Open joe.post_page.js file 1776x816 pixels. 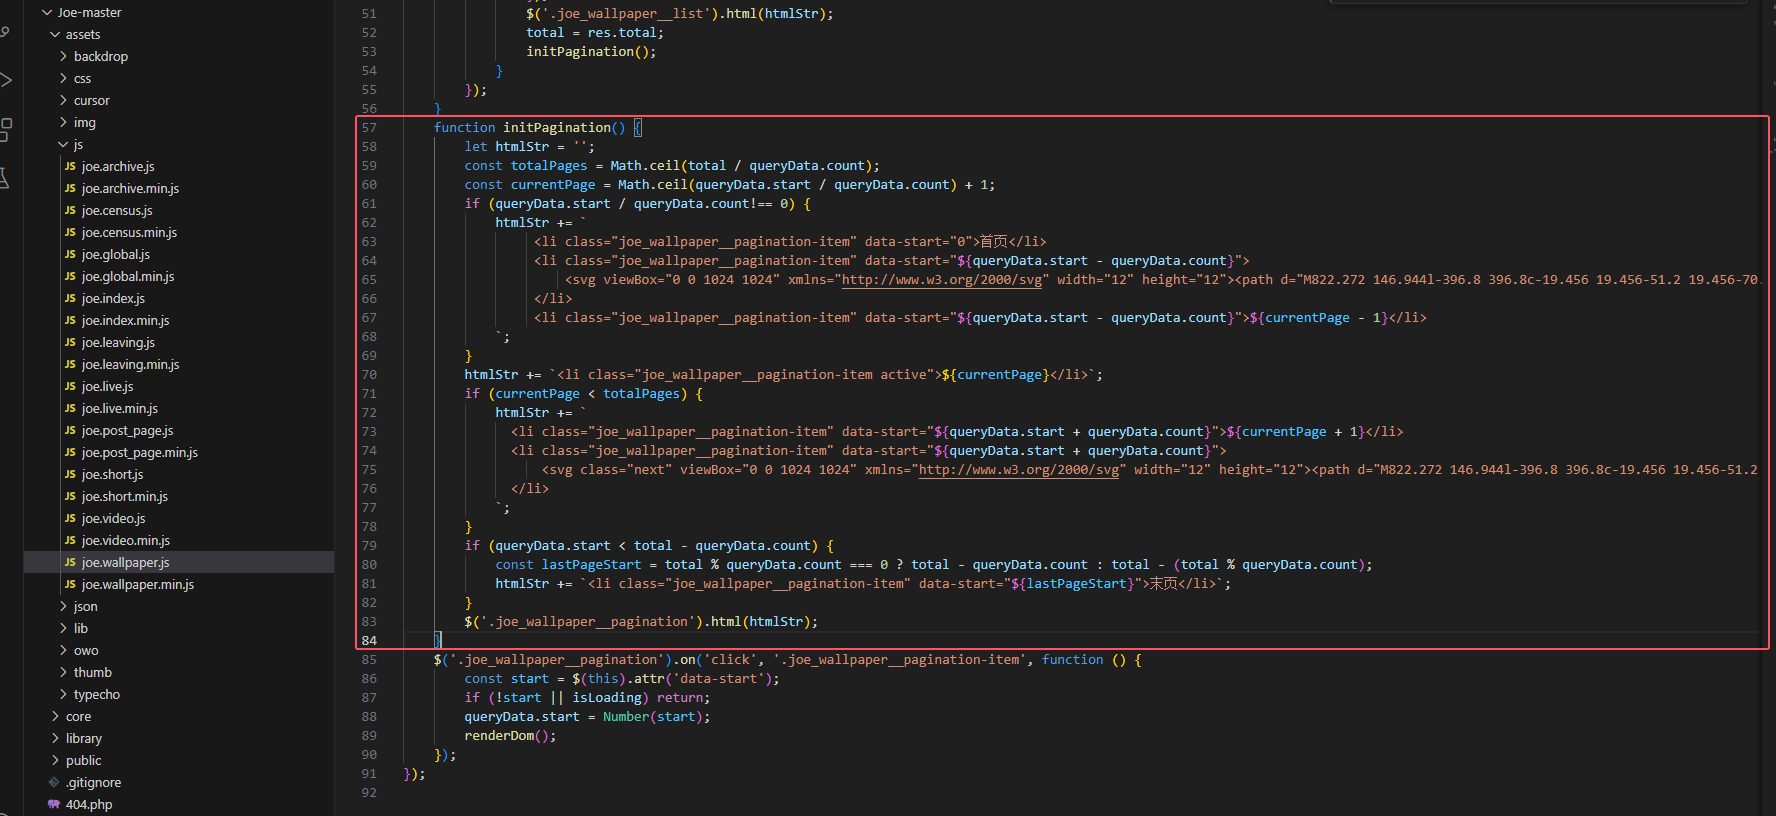(x=127, y=431)
